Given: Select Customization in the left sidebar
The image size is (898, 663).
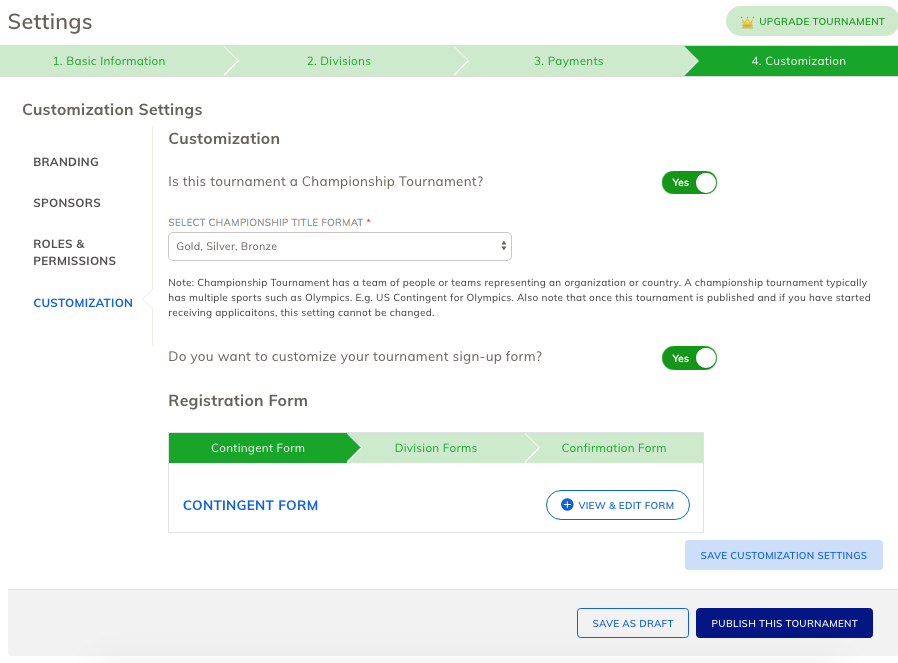Looking at the screenshot, I should [x=83, y=303].
